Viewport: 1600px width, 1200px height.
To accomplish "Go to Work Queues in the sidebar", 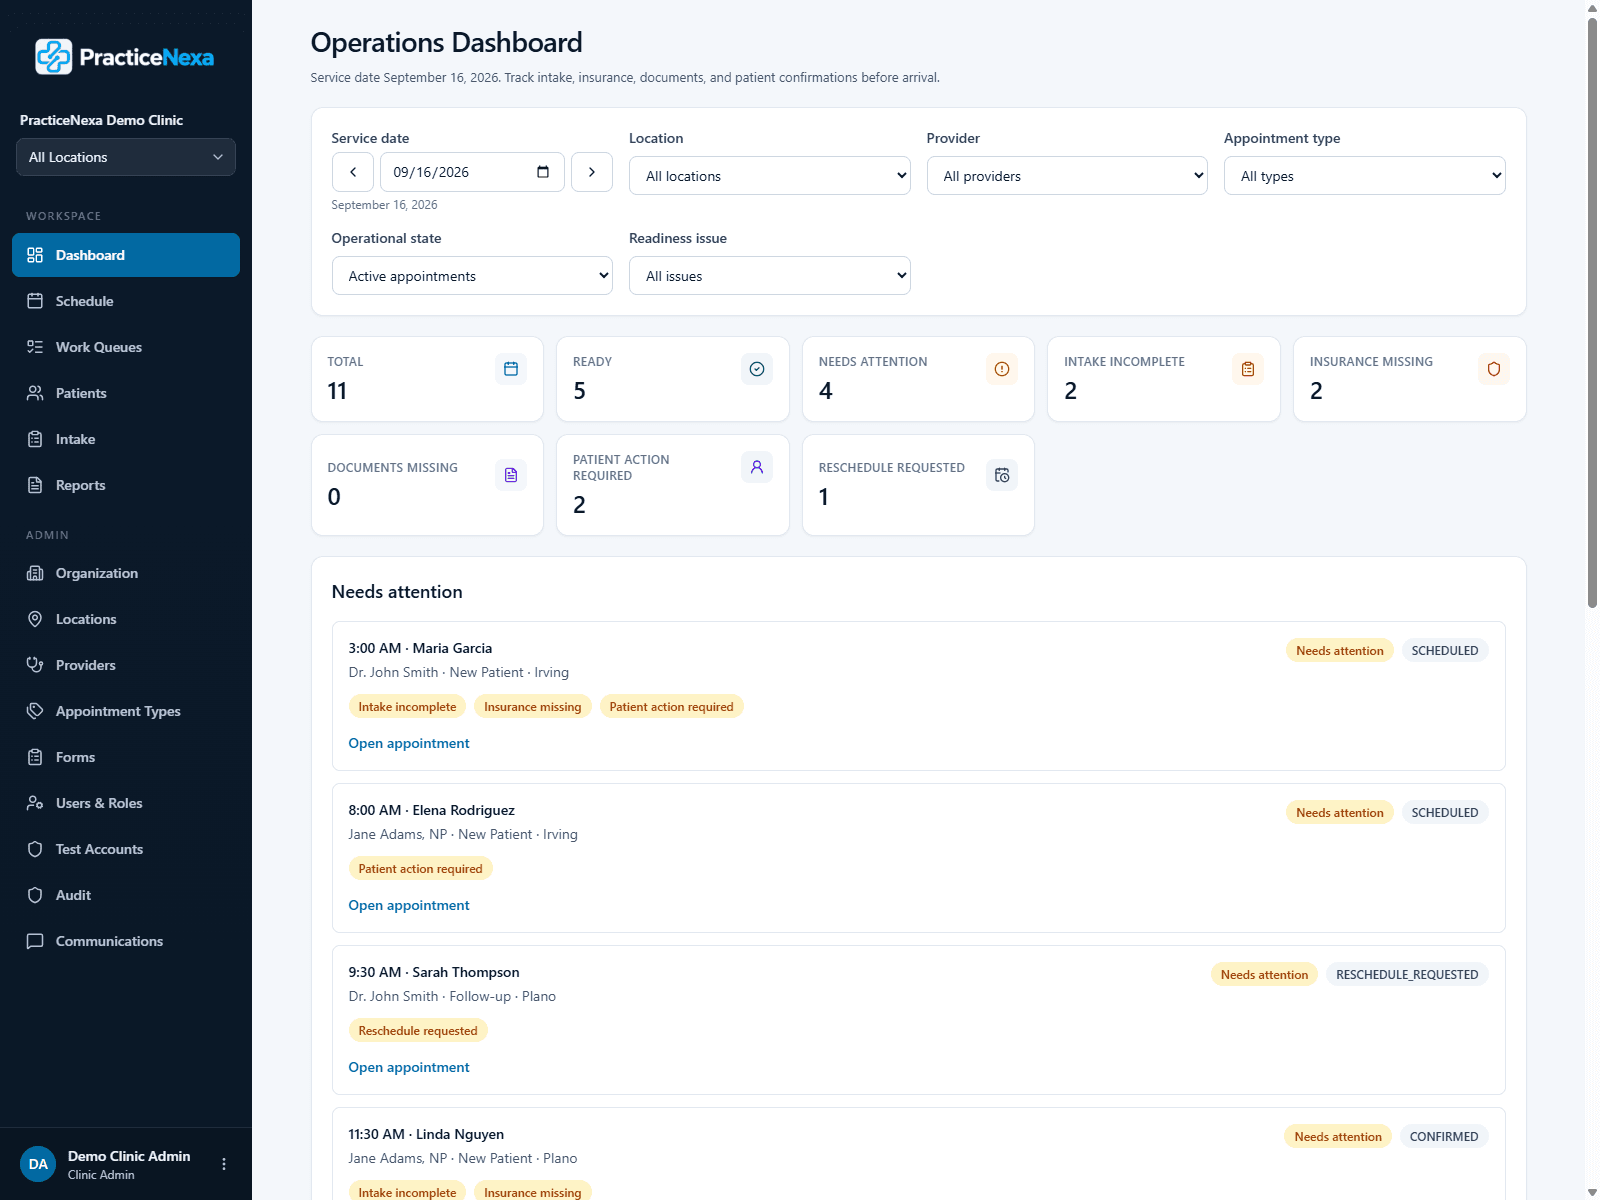I will point(126,347).
